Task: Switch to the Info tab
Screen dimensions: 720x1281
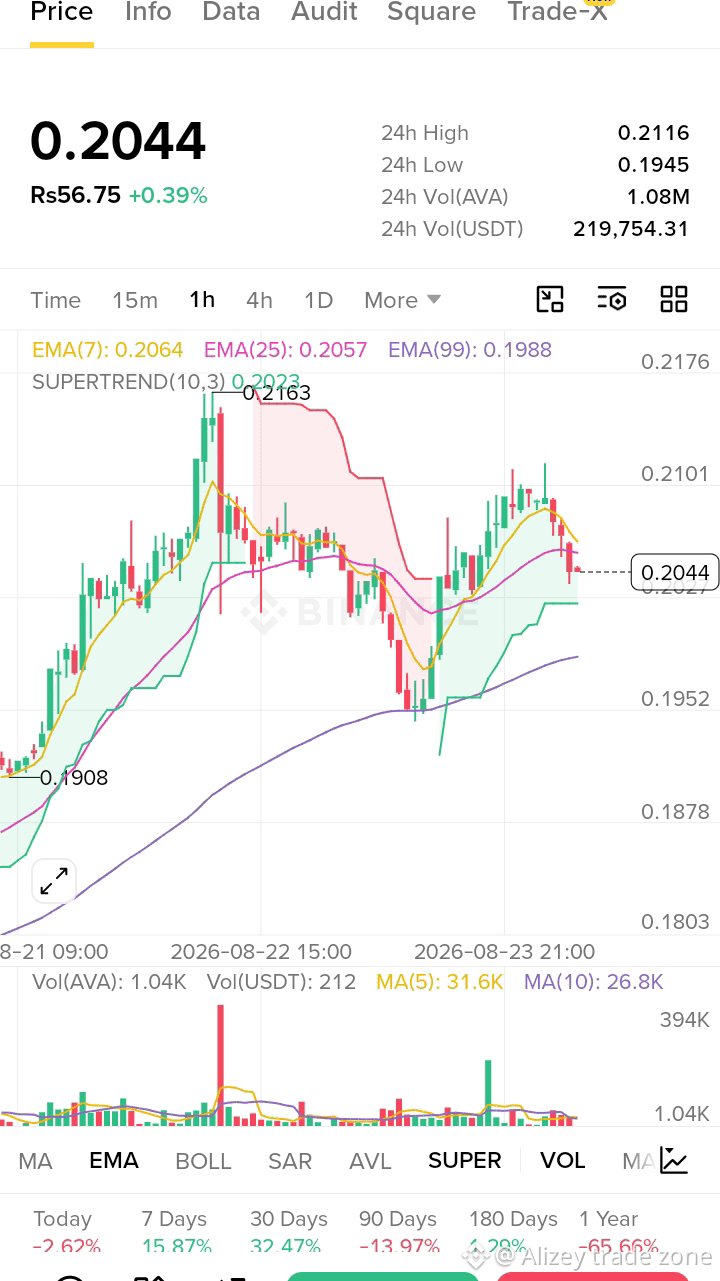Action: [x=148, y=12]
